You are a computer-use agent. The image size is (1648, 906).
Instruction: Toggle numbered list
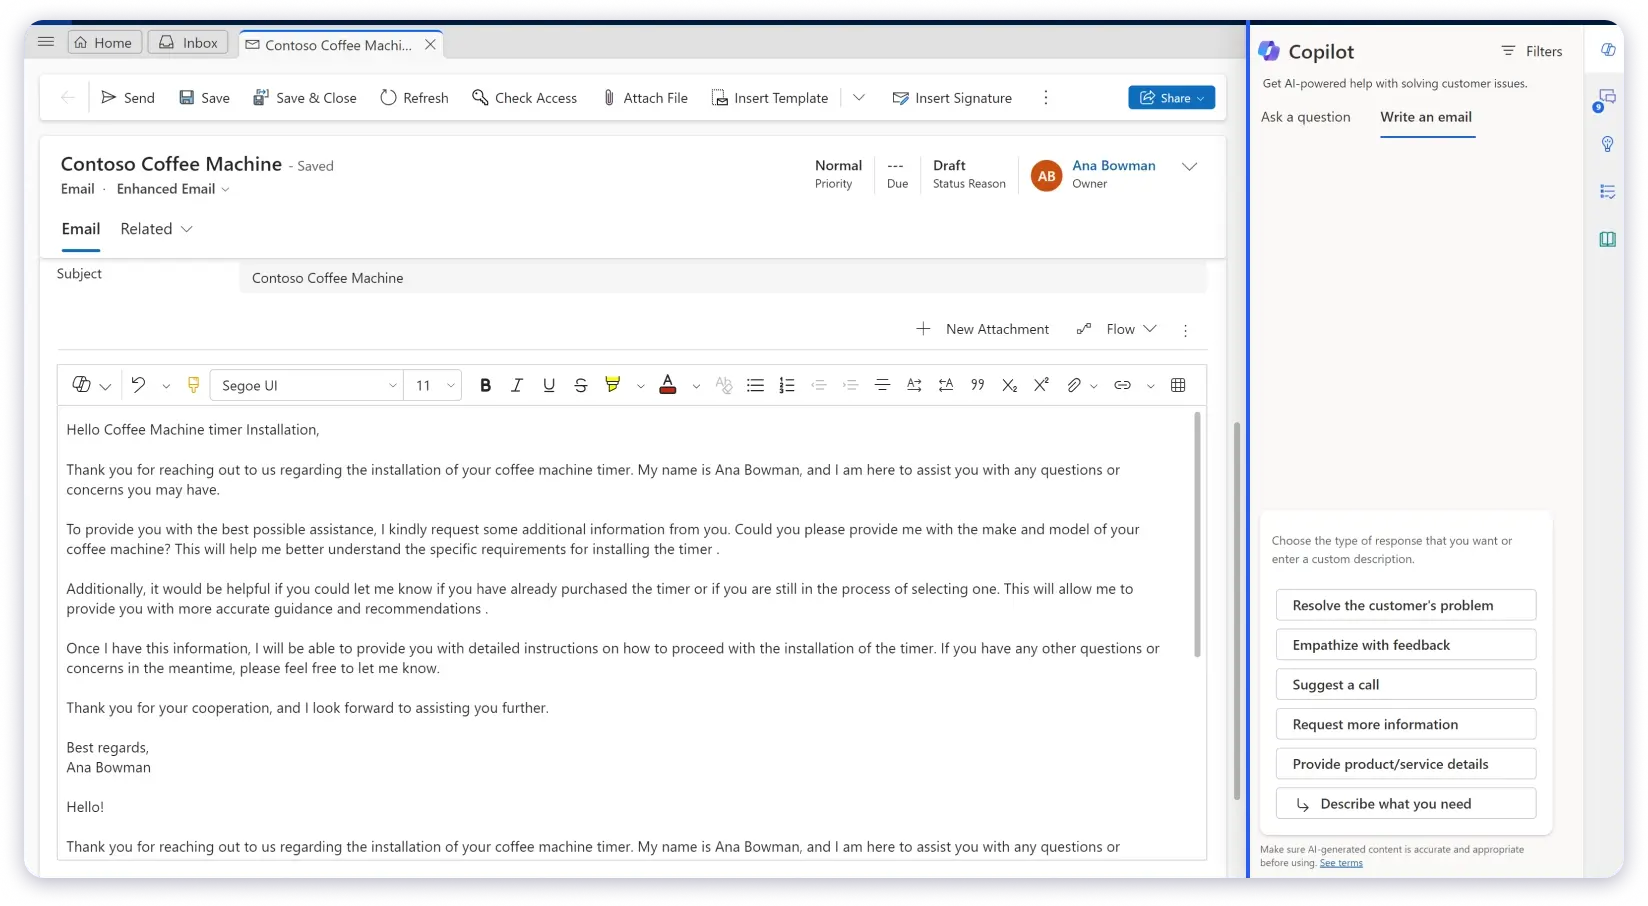(787, 385)
